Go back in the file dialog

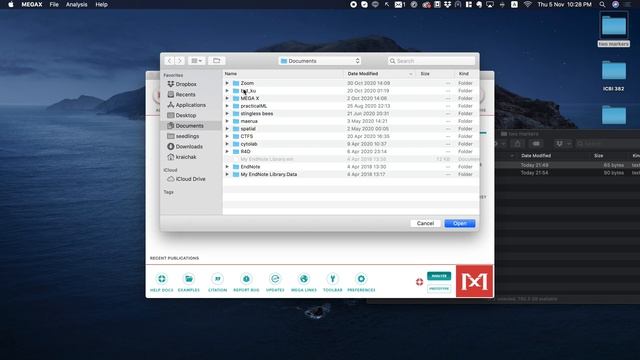tap(169, 61)
